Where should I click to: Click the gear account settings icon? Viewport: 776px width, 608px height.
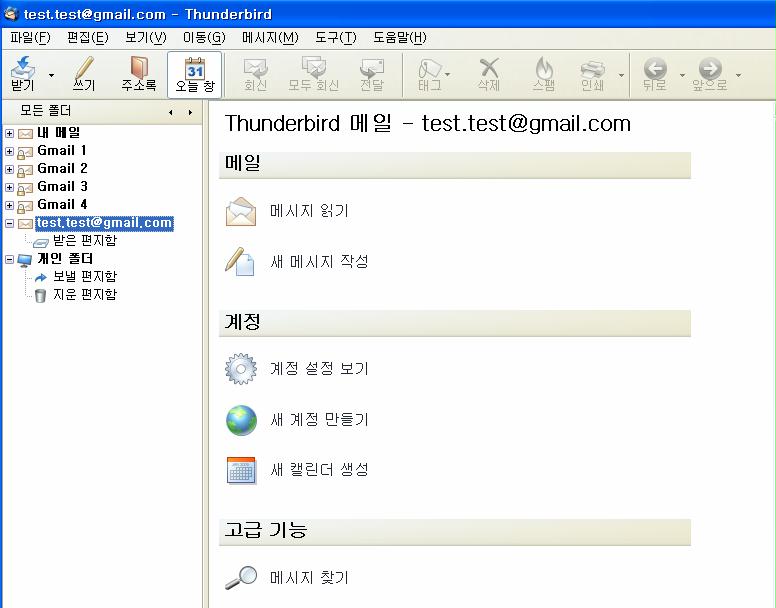[x=241, y=369]
